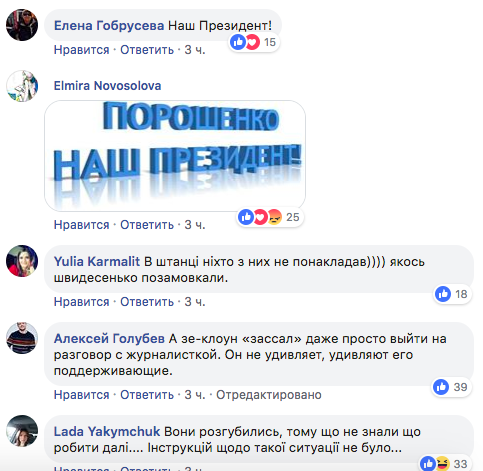483x471 pixels.
Task: Open timestamp 3 ч. on Elmira's comment
Action: pos(195,225)
